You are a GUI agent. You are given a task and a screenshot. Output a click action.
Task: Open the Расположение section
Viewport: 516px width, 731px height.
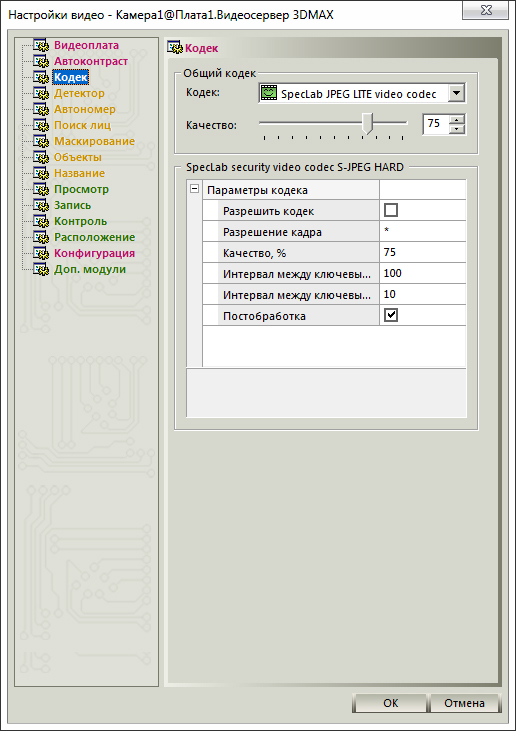point(95,237)
